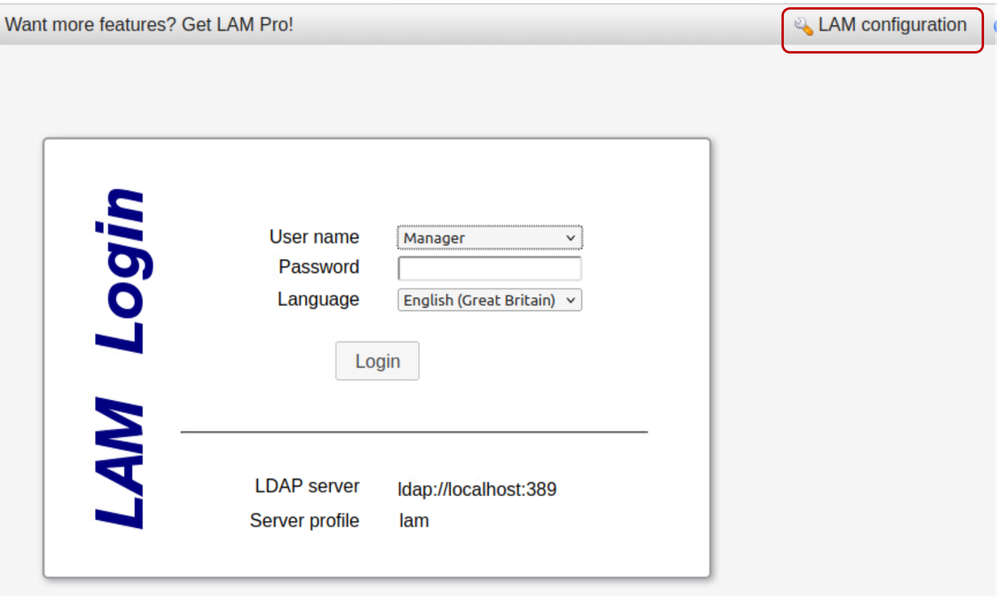
Task: Click the 'Server profile' label
Action: pyautogui.click(x=305, y=521)
